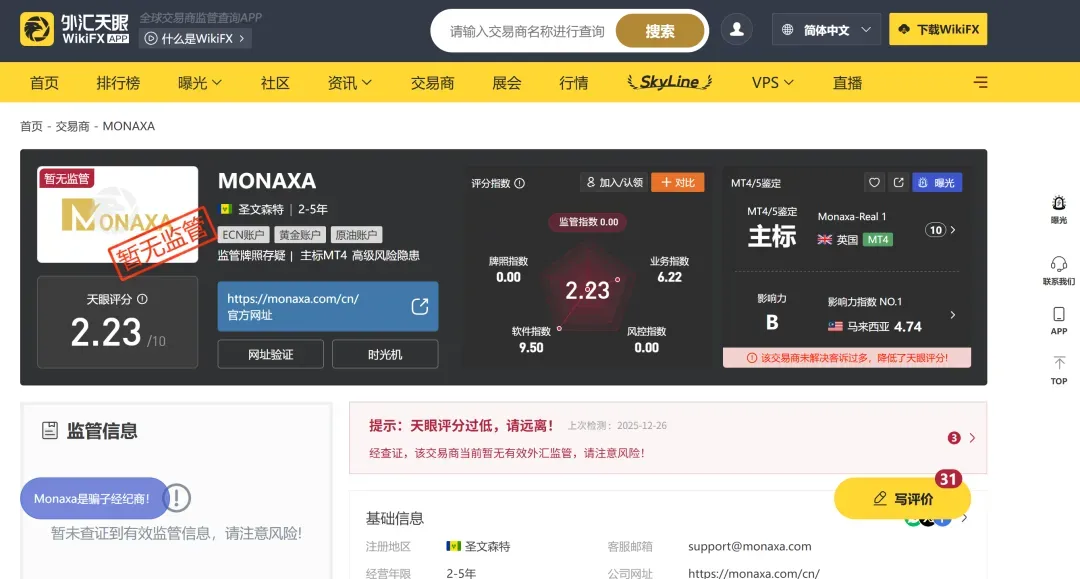Click 首页 in the breadcrumb
The height and width of the screenshot is (579, 1080).
tap(31, 126)
